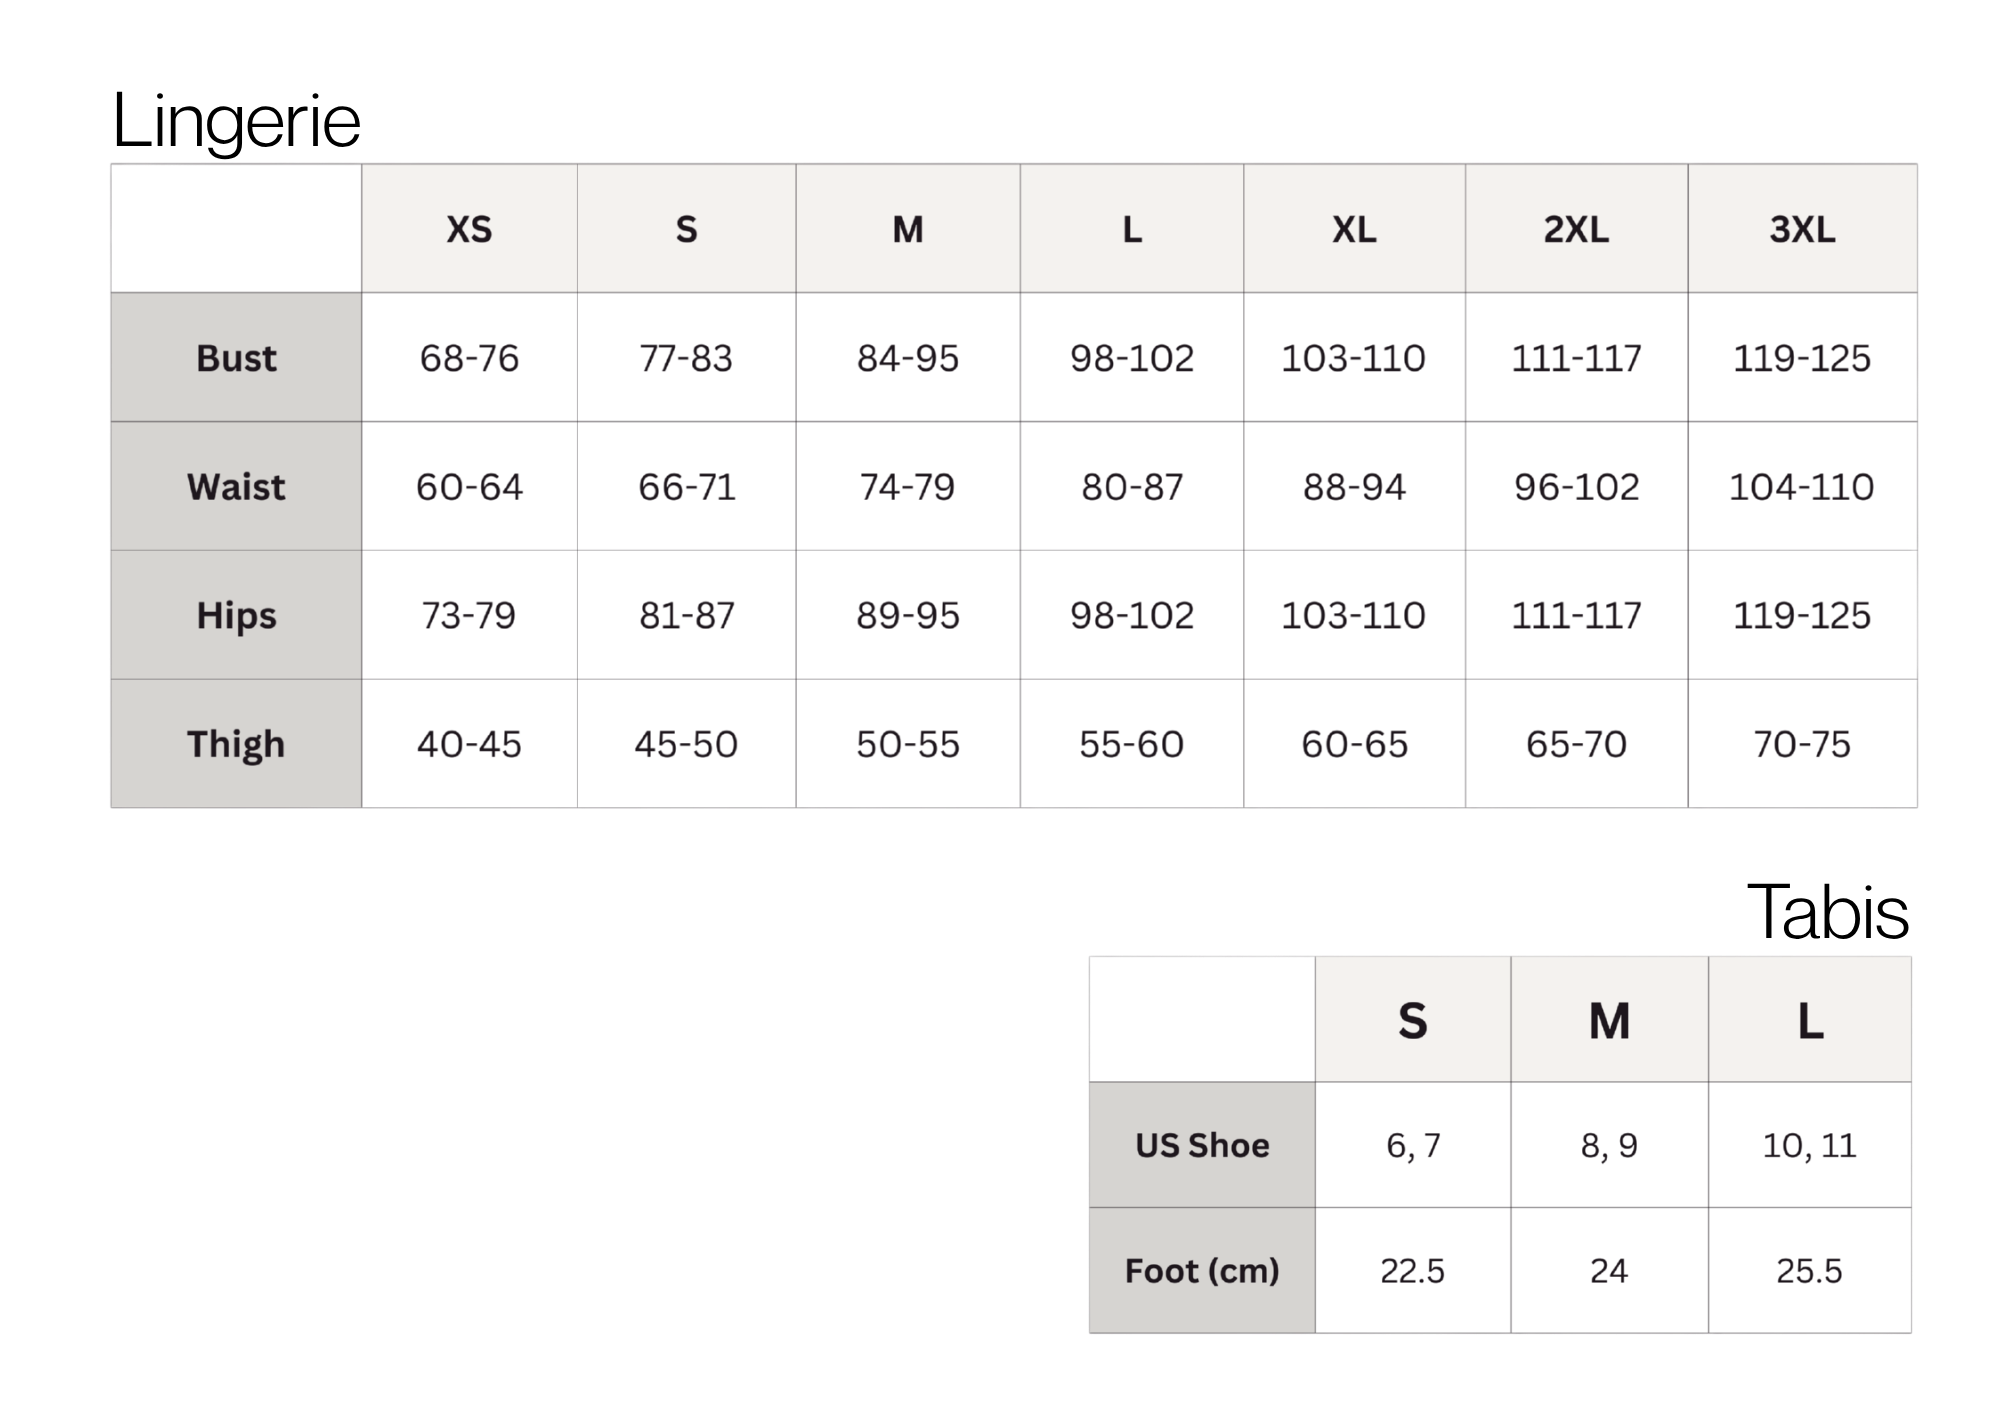Click the foot length cell 22.5
The image size is (2000, 1414).
tap(1413, 1271)
